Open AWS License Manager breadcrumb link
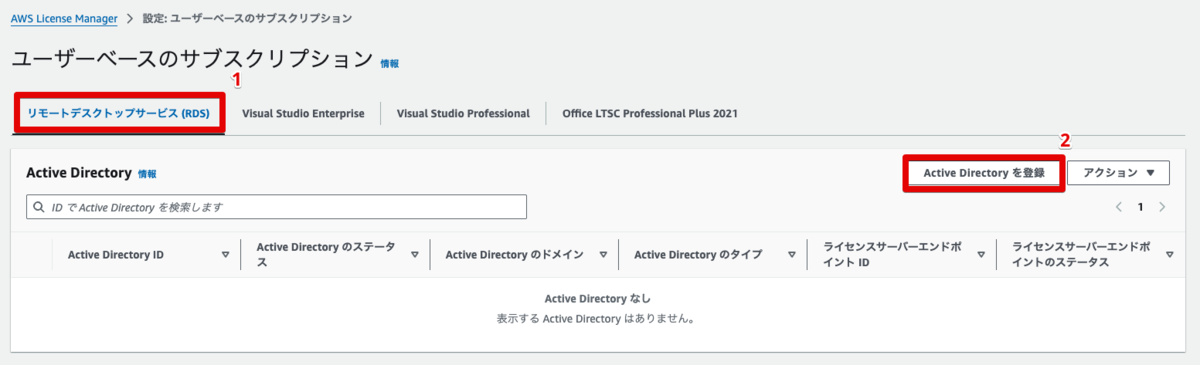 pyautogui.click(x=64, y=19)
